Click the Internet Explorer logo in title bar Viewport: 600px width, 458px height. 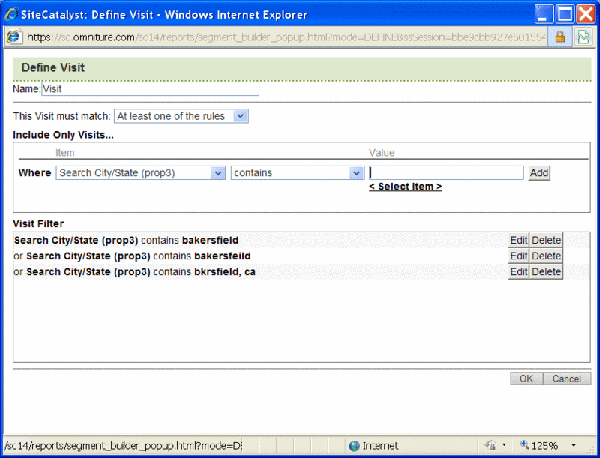pyautogui.click(x=11, y=15)
